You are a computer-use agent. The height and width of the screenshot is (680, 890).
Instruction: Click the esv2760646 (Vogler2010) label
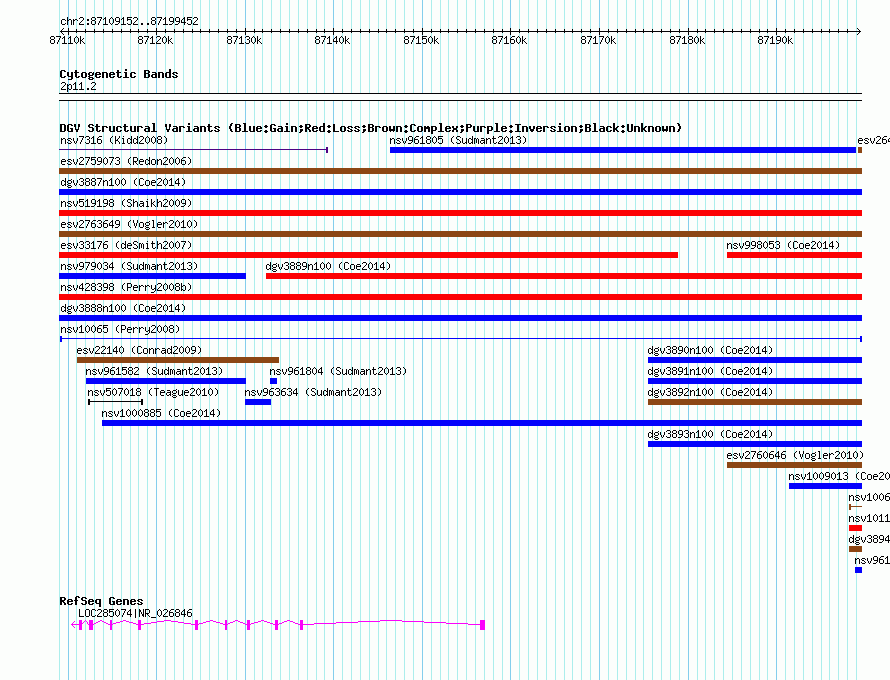click(x=795, y=455)
